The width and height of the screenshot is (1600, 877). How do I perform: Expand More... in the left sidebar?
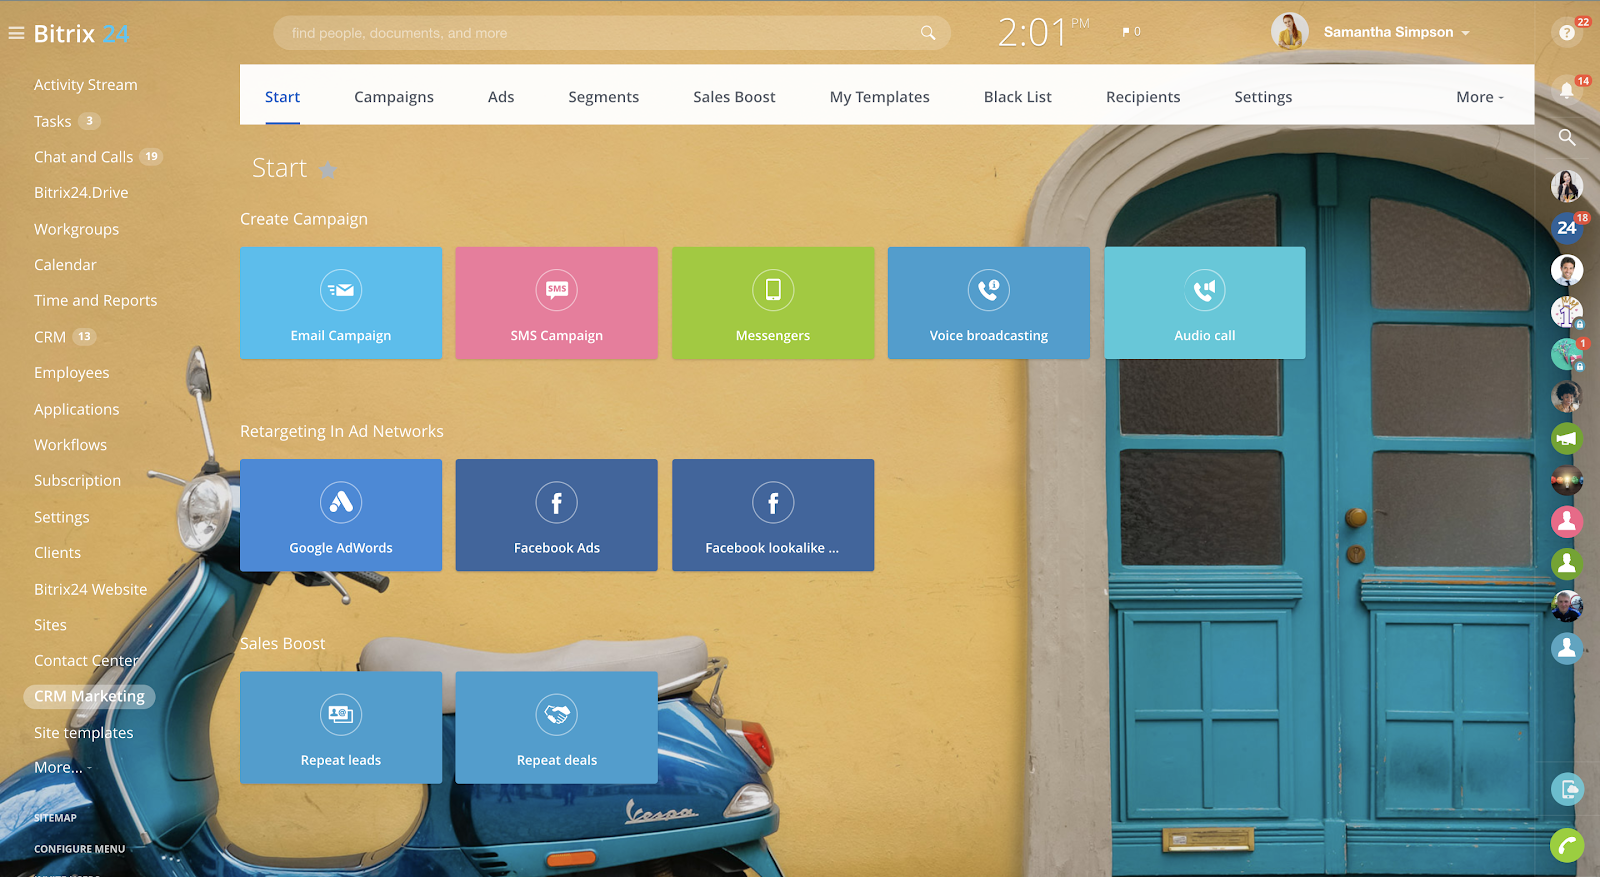[x=63, y=768]
